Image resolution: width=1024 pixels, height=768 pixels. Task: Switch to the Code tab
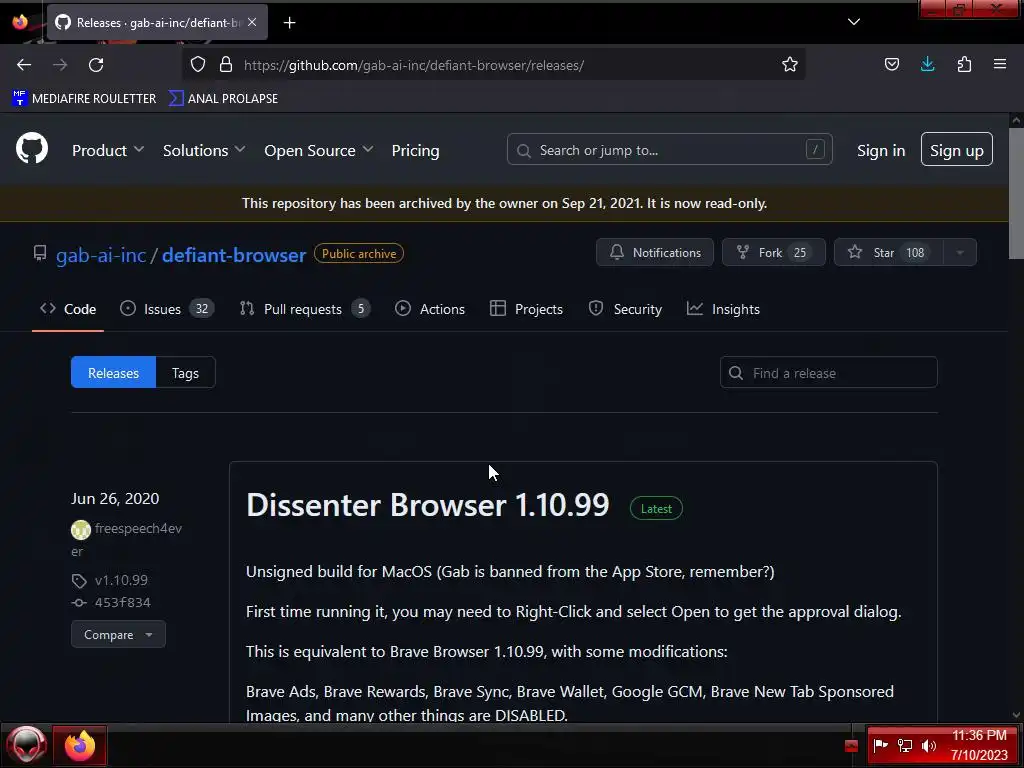coord(68,309)
